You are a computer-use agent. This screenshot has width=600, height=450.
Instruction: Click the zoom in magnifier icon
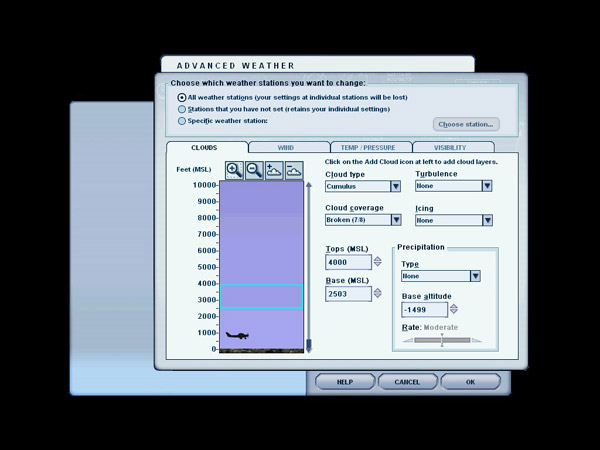pos(234,170)
